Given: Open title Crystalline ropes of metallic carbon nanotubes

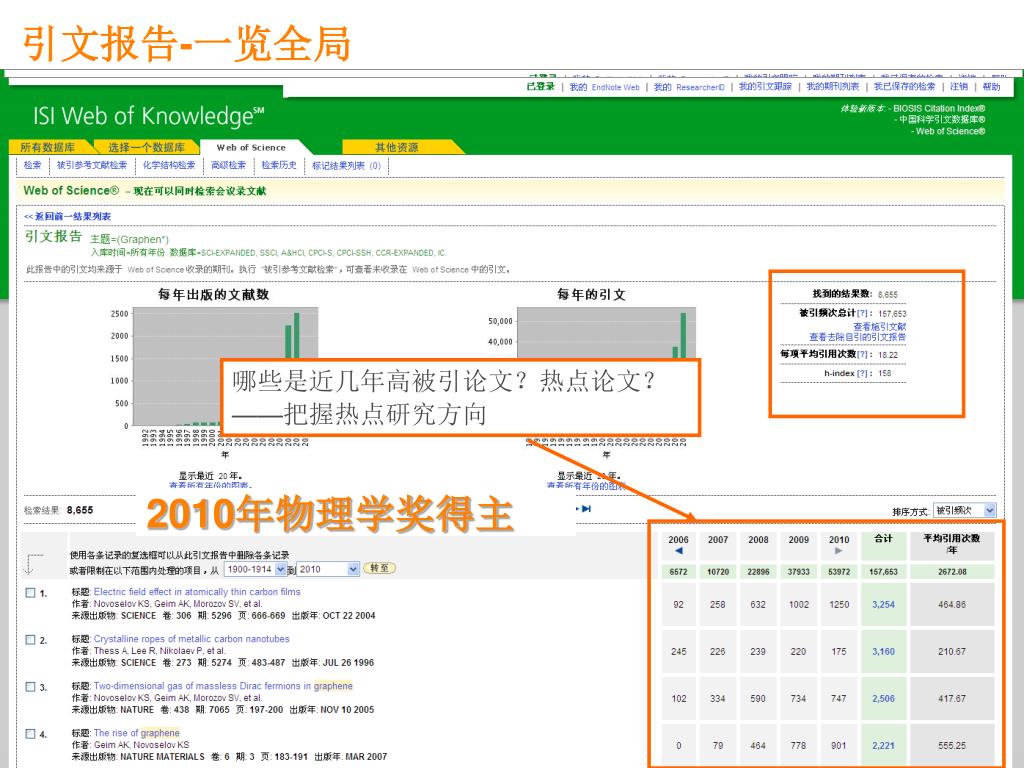Looking at the screenshot, I should coord(191,639).
